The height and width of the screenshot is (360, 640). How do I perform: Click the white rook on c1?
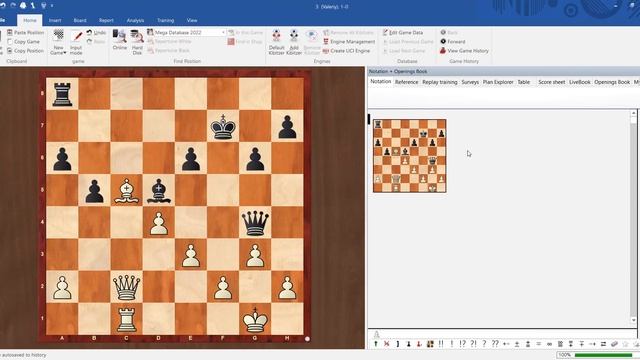tap(127, 319)
